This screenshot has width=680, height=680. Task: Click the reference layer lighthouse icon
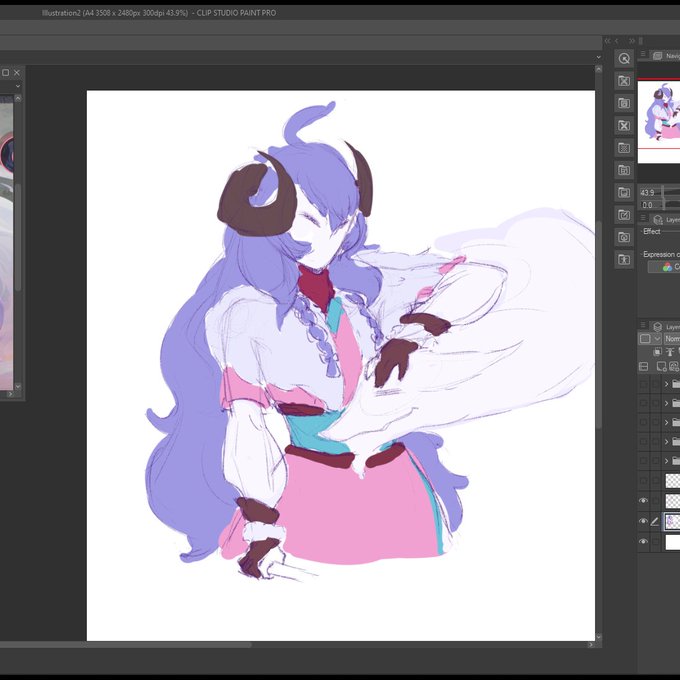pyautogui.click(x=670, y=352)
